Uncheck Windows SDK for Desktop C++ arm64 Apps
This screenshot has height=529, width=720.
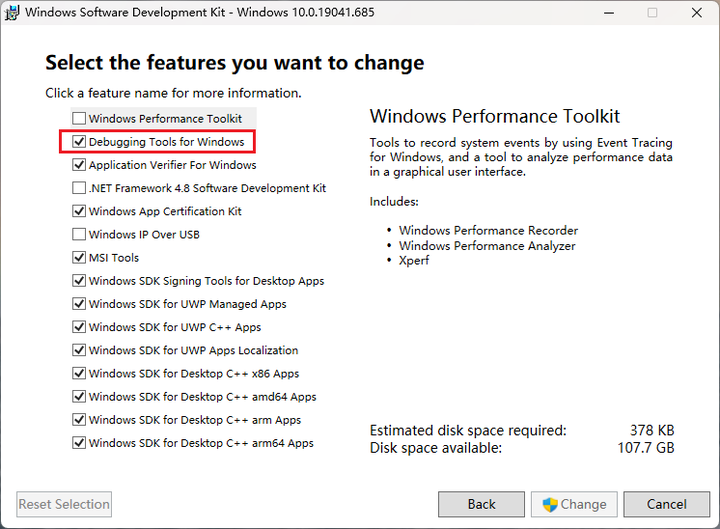pos(79,443)
